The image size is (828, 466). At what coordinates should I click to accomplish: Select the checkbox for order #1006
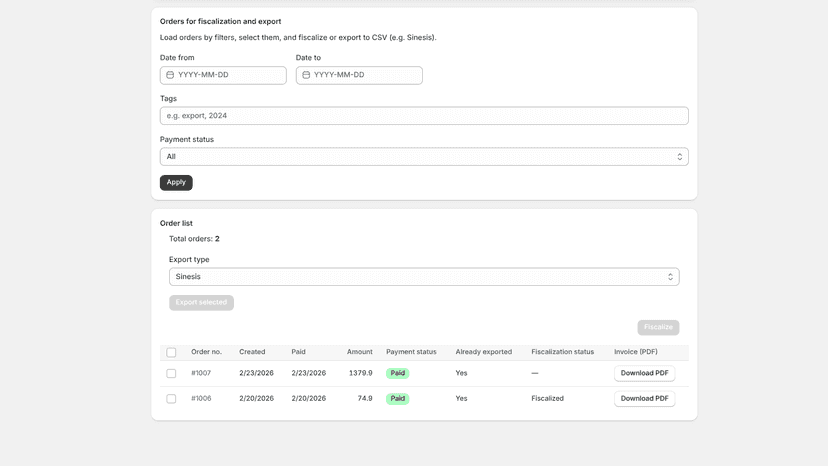171,399
